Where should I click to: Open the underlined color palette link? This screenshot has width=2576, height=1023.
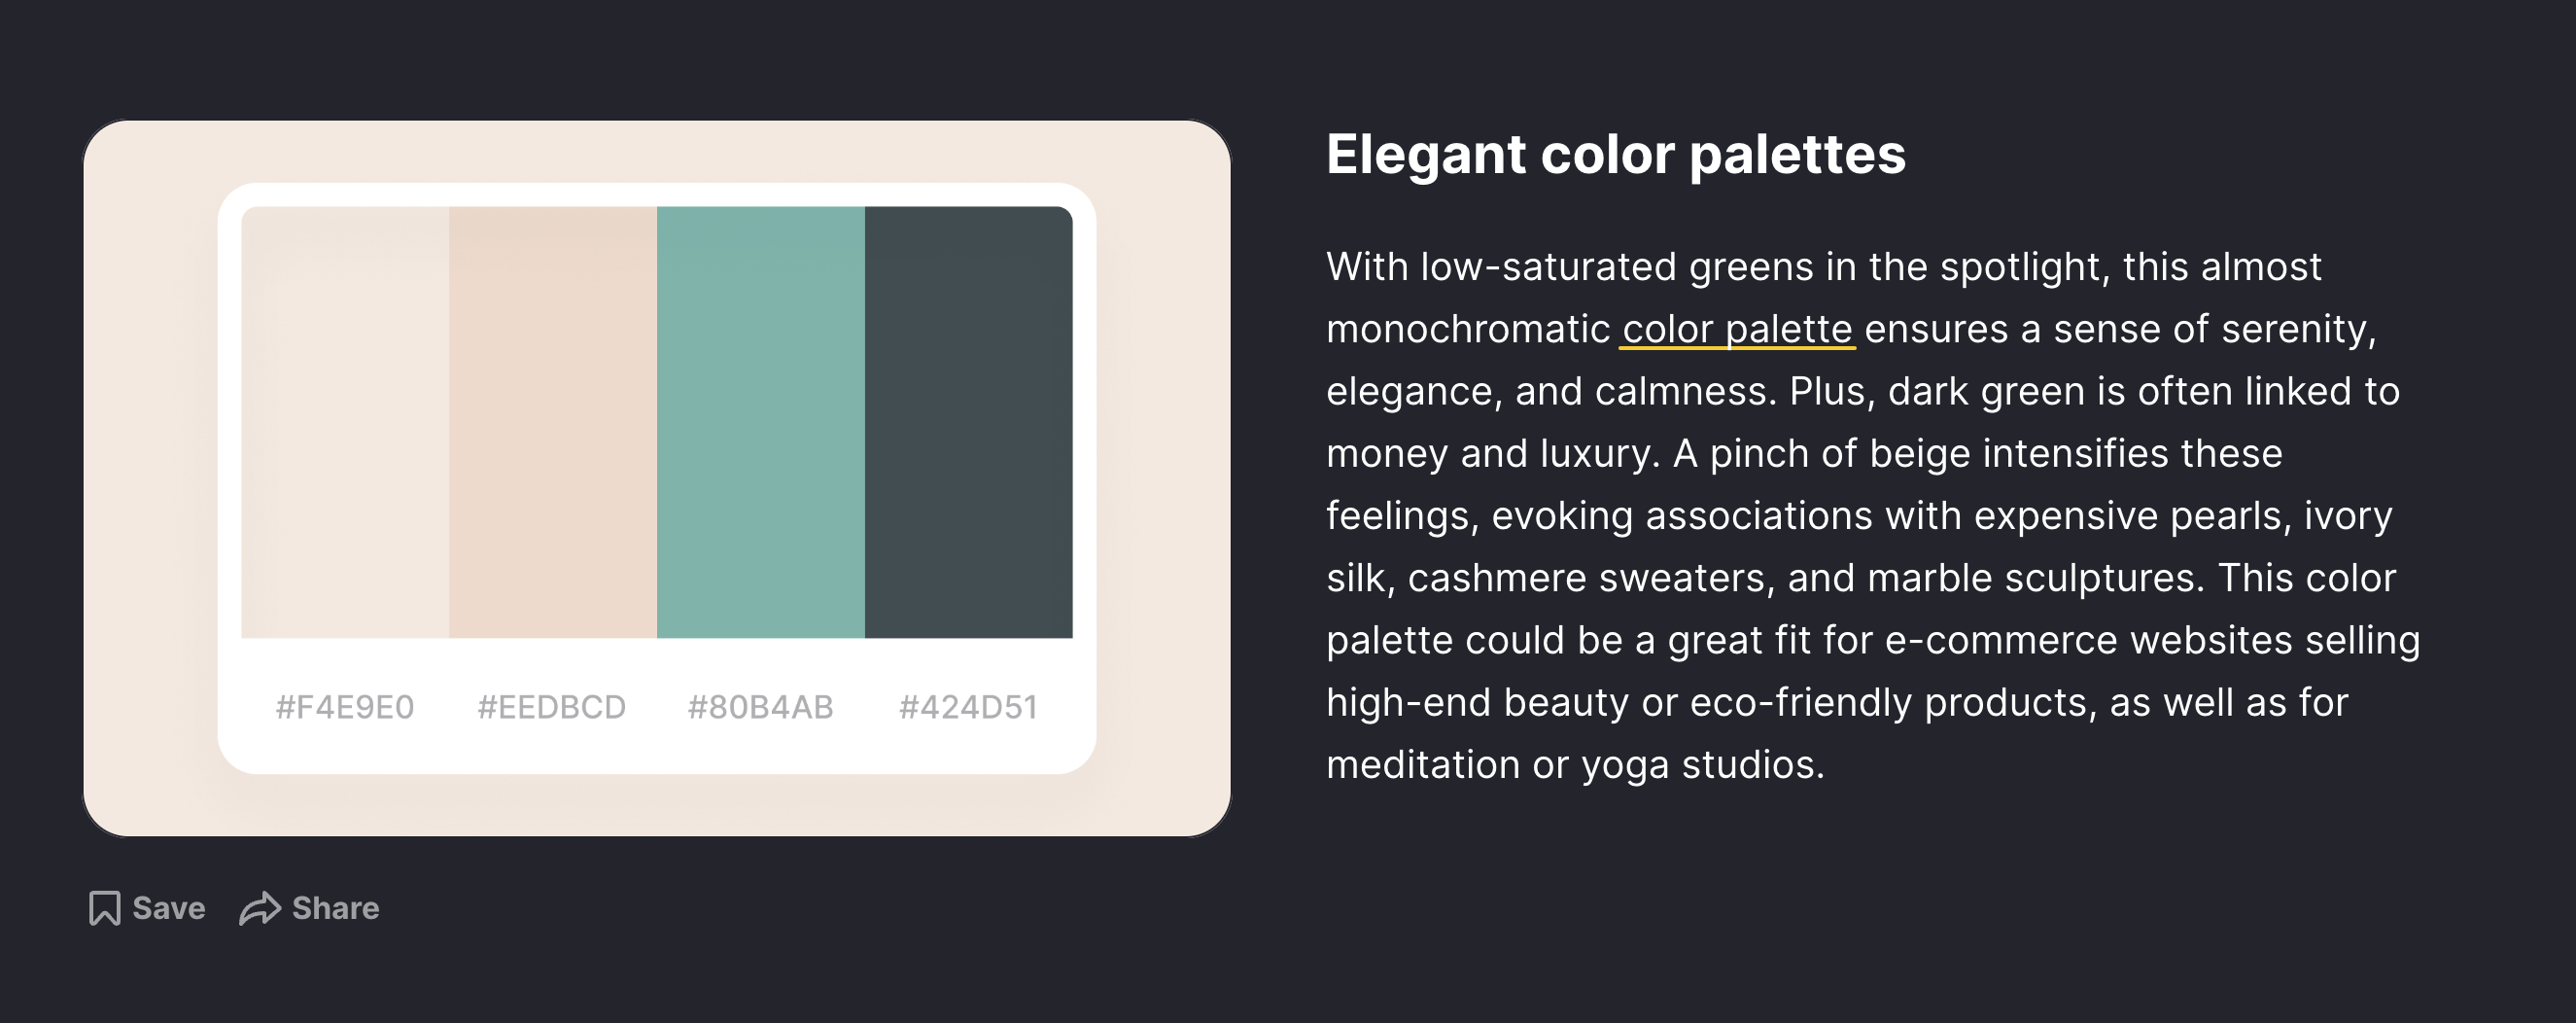click(x=1737, y=329)
